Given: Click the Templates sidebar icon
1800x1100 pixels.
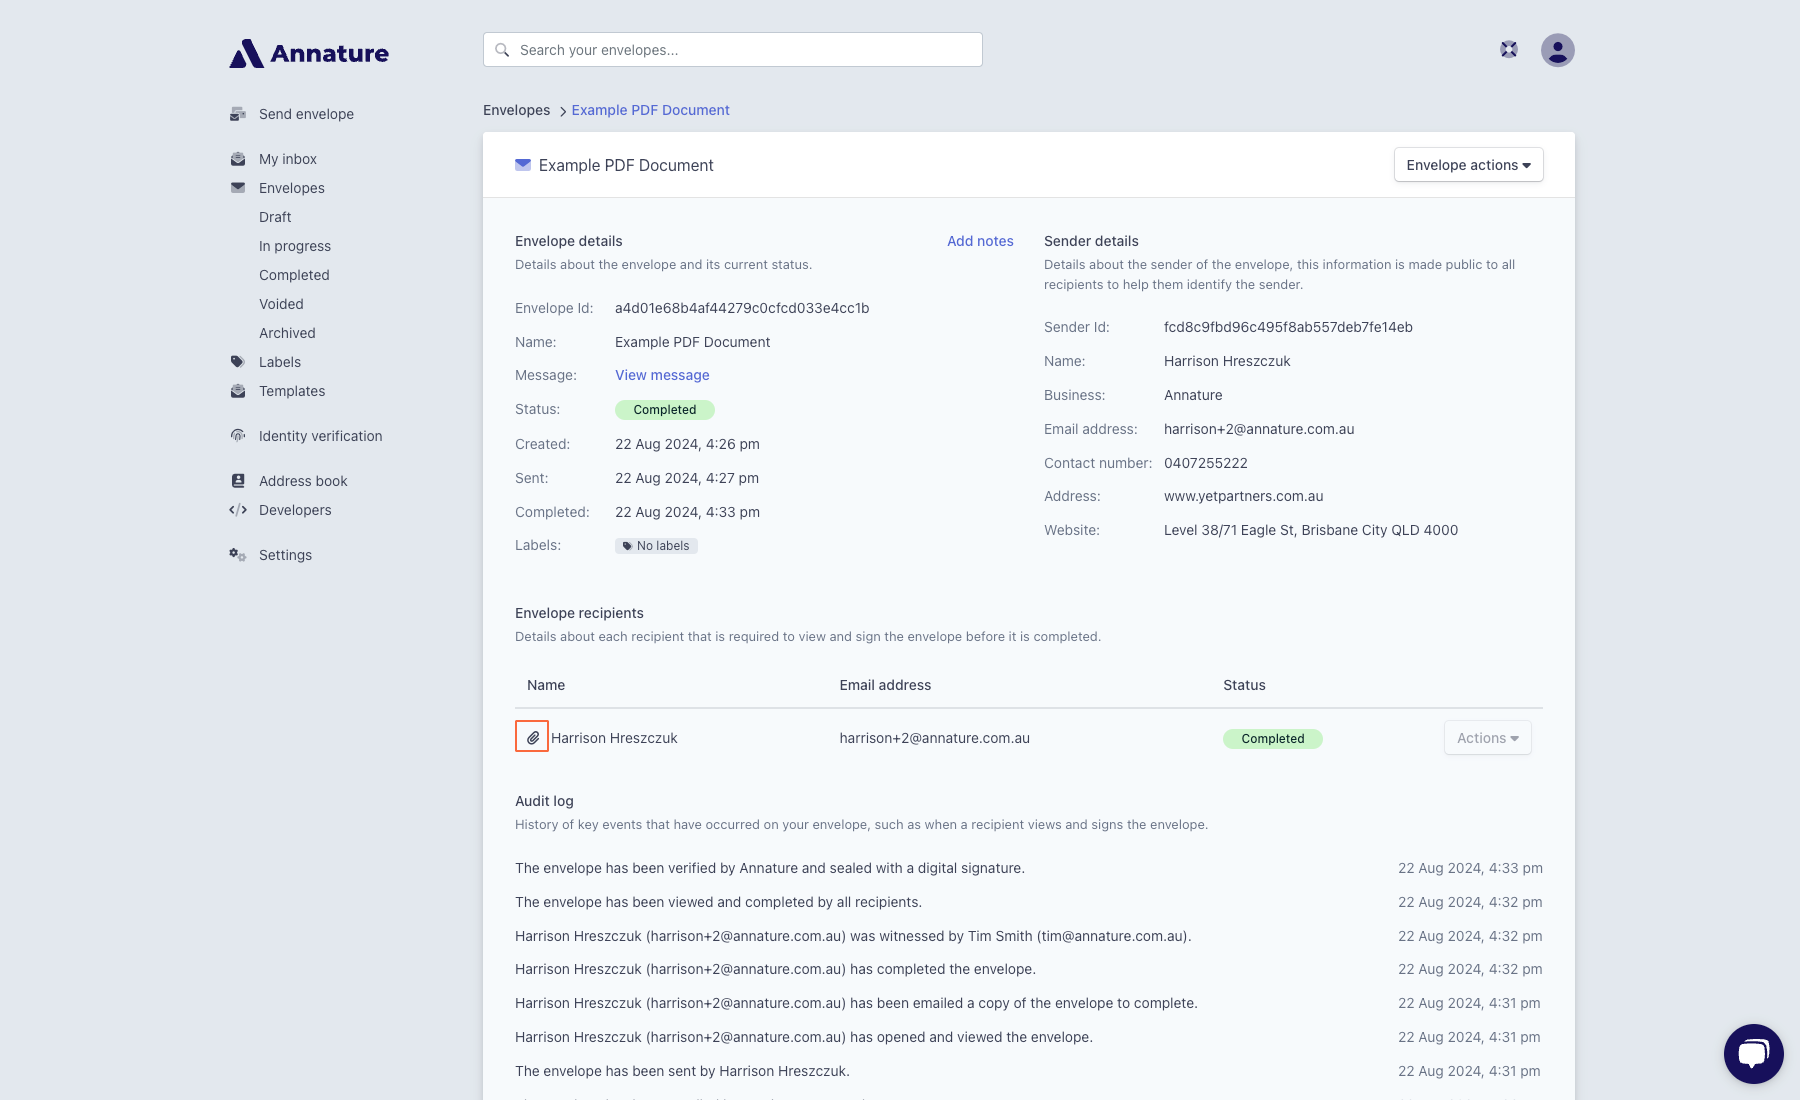Looking at the screenshot, I should click(238, 391).
